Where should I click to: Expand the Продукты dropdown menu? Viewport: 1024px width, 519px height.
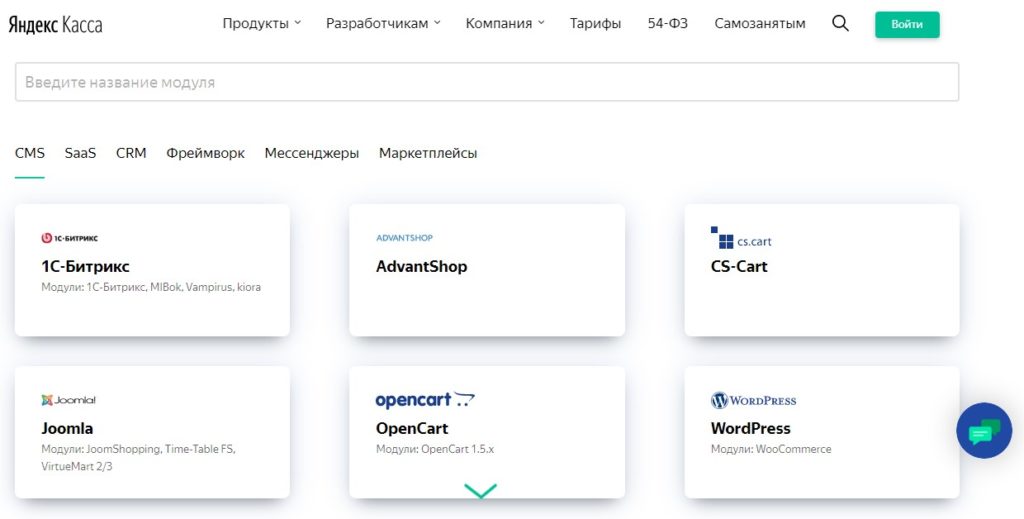pyautogui.click(x=262, y=24)
